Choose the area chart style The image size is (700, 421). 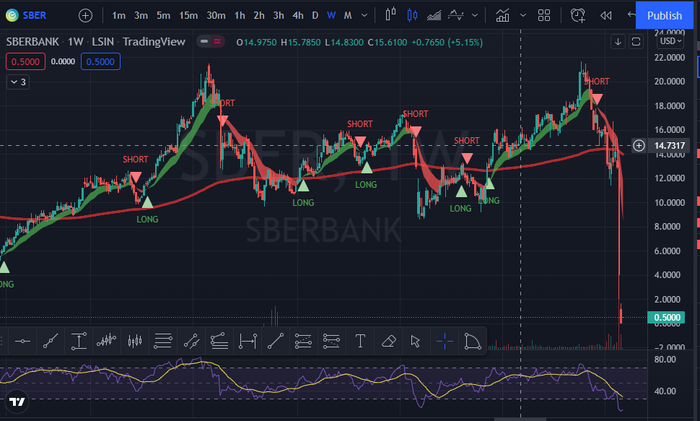(x=433, y=16)
